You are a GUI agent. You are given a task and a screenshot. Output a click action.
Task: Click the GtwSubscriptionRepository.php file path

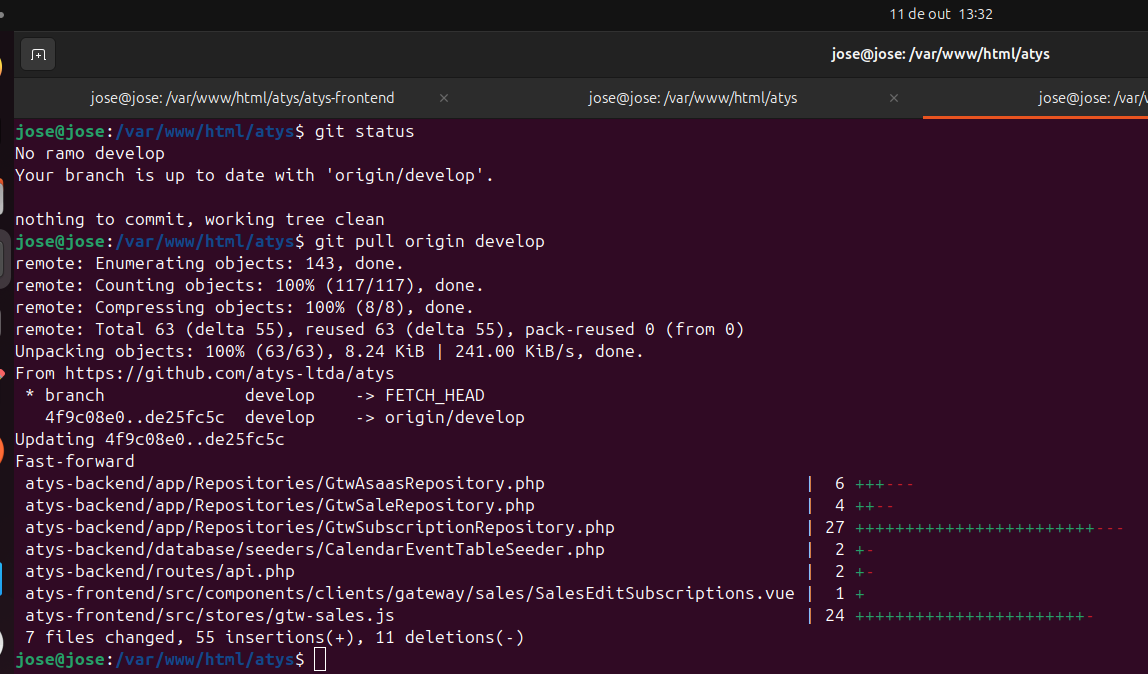pos(320,527)
